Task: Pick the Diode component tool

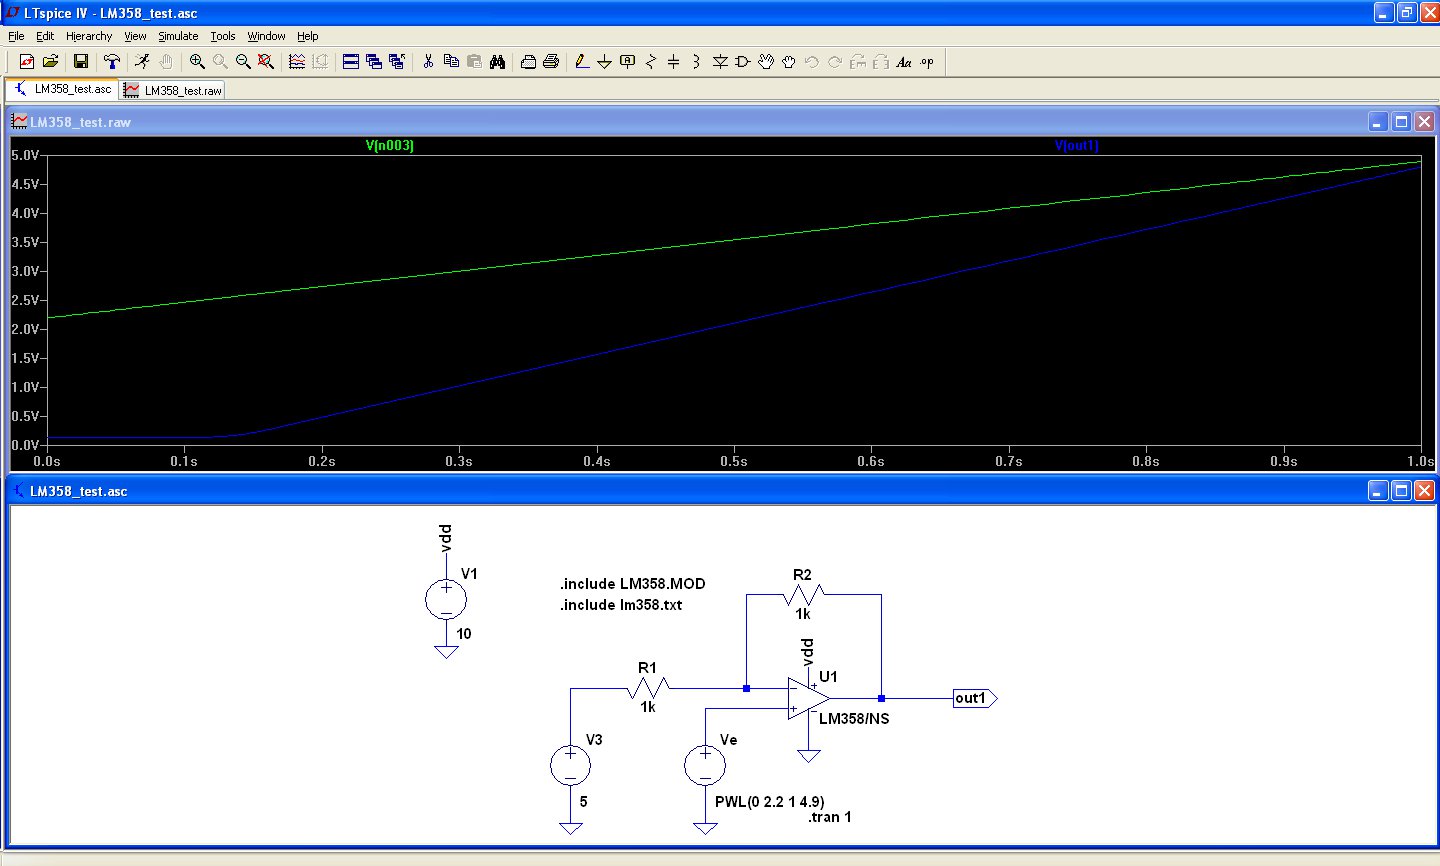Action: tap(720, 62)
